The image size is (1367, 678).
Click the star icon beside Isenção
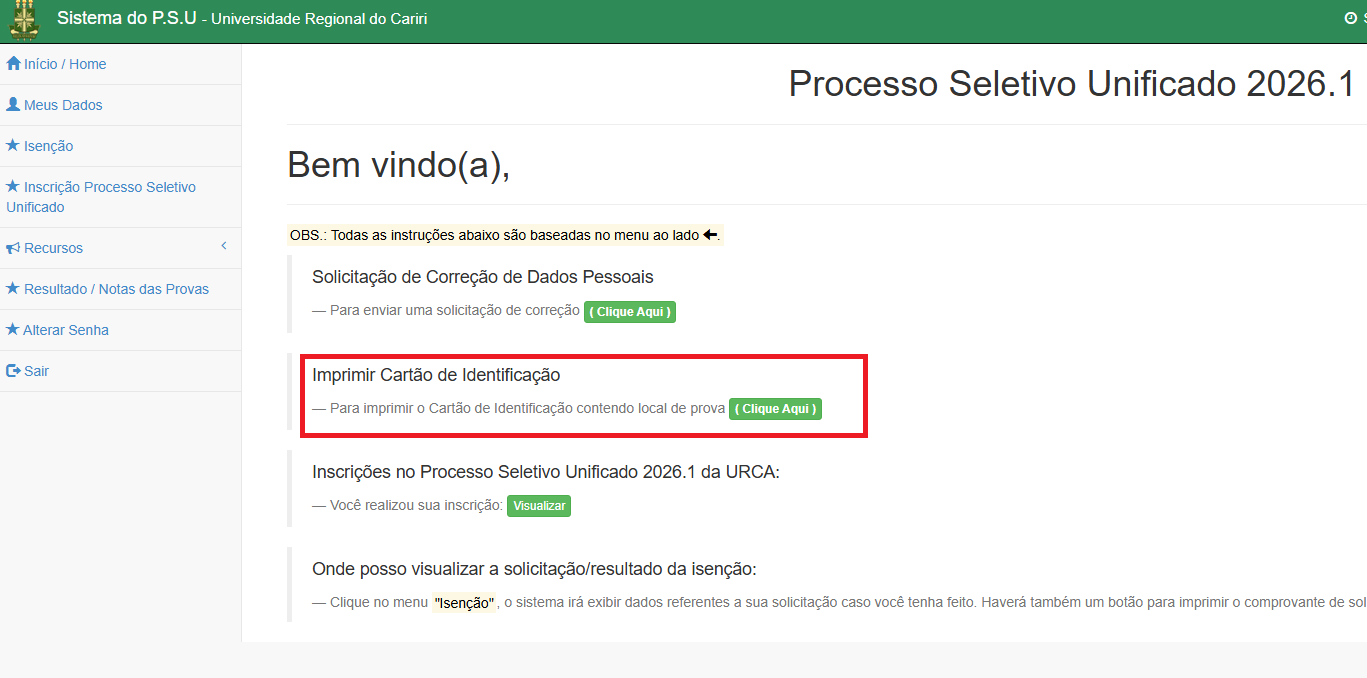click(x=13, y=146)
